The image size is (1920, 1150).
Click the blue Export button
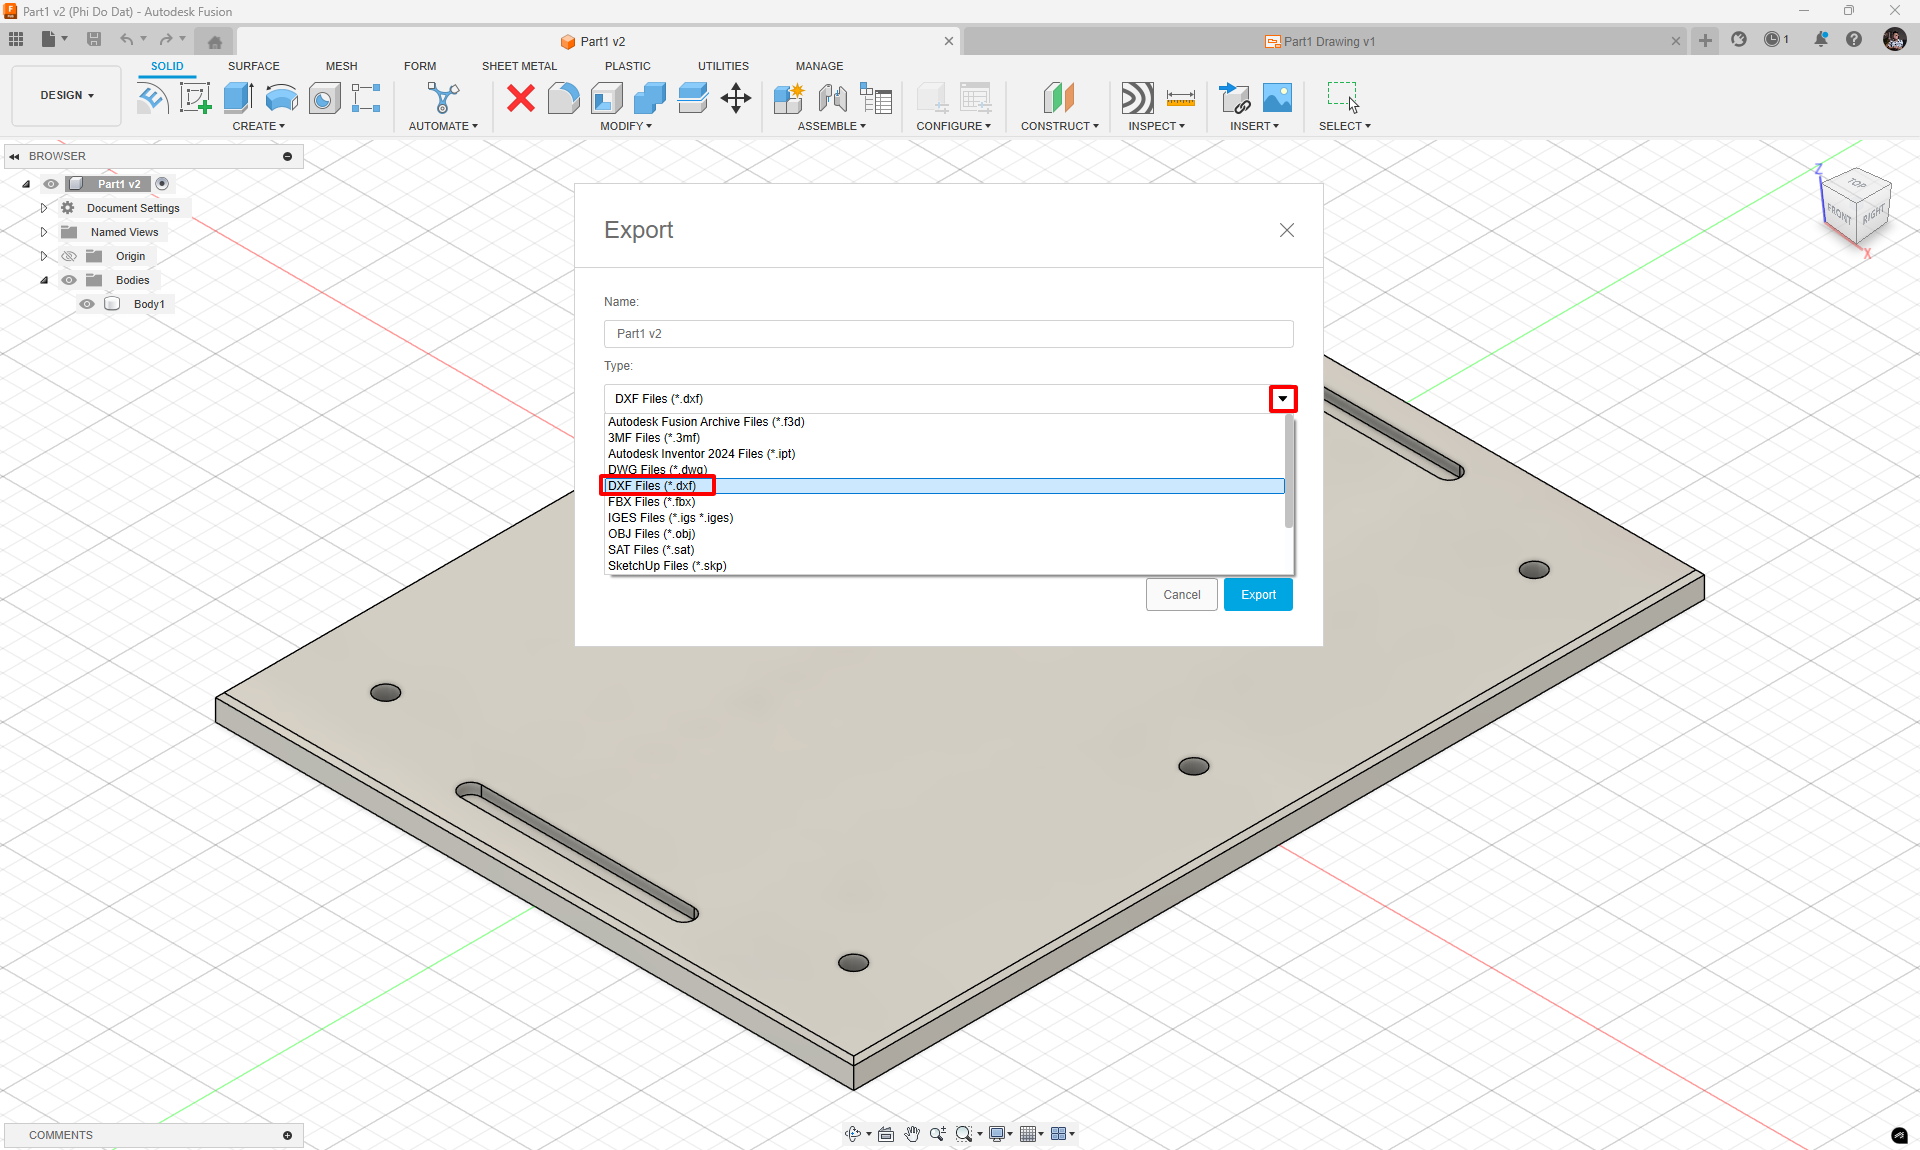1258,595
